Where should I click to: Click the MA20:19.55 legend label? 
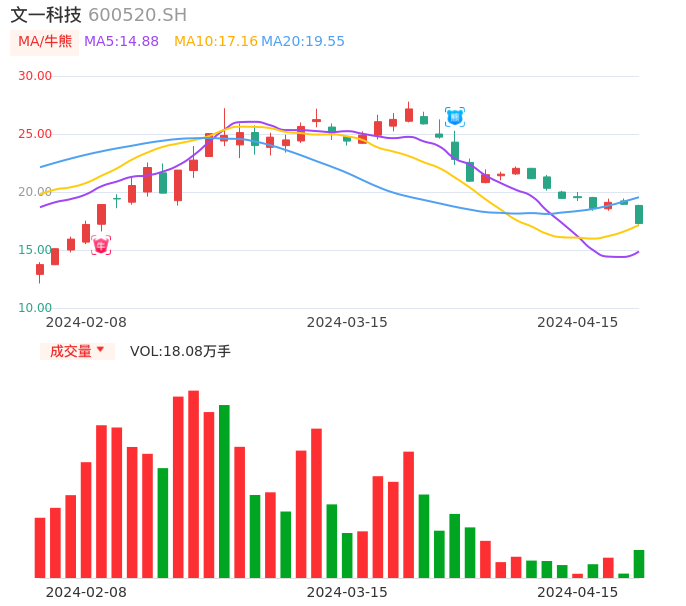(x=302, y=42)
